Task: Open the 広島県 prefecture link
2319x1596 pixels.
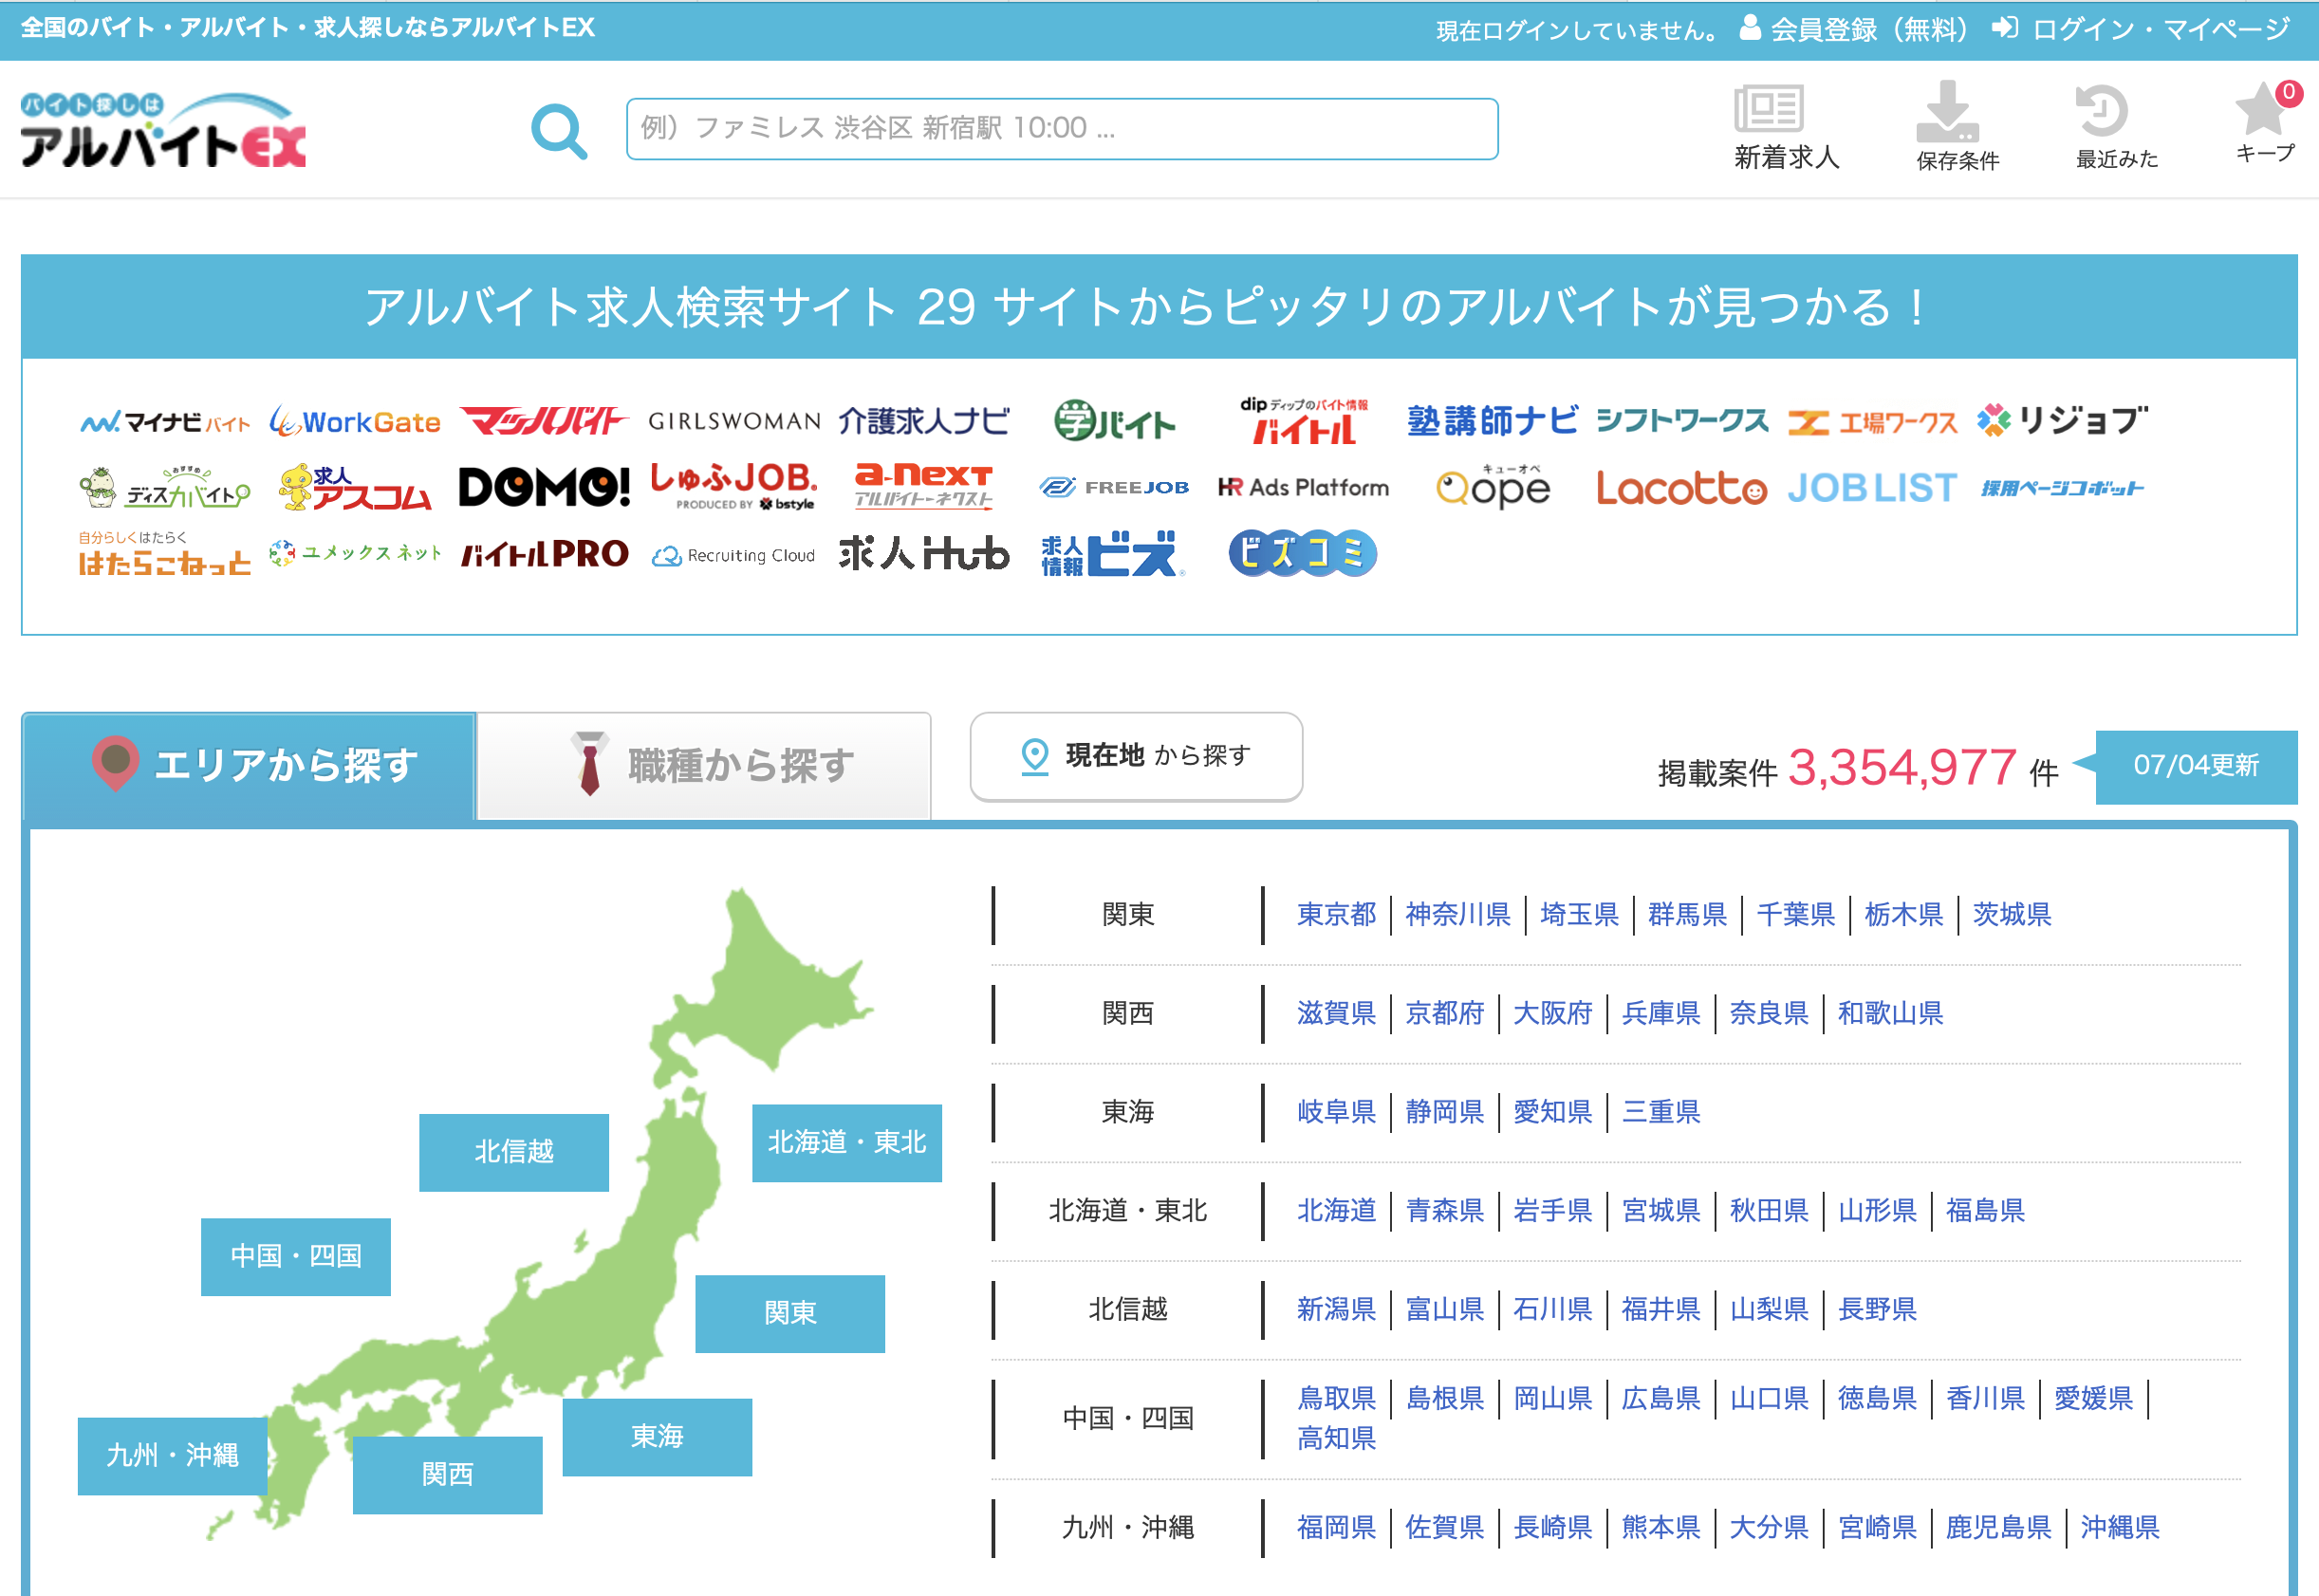Action: pos(1660,1399)
